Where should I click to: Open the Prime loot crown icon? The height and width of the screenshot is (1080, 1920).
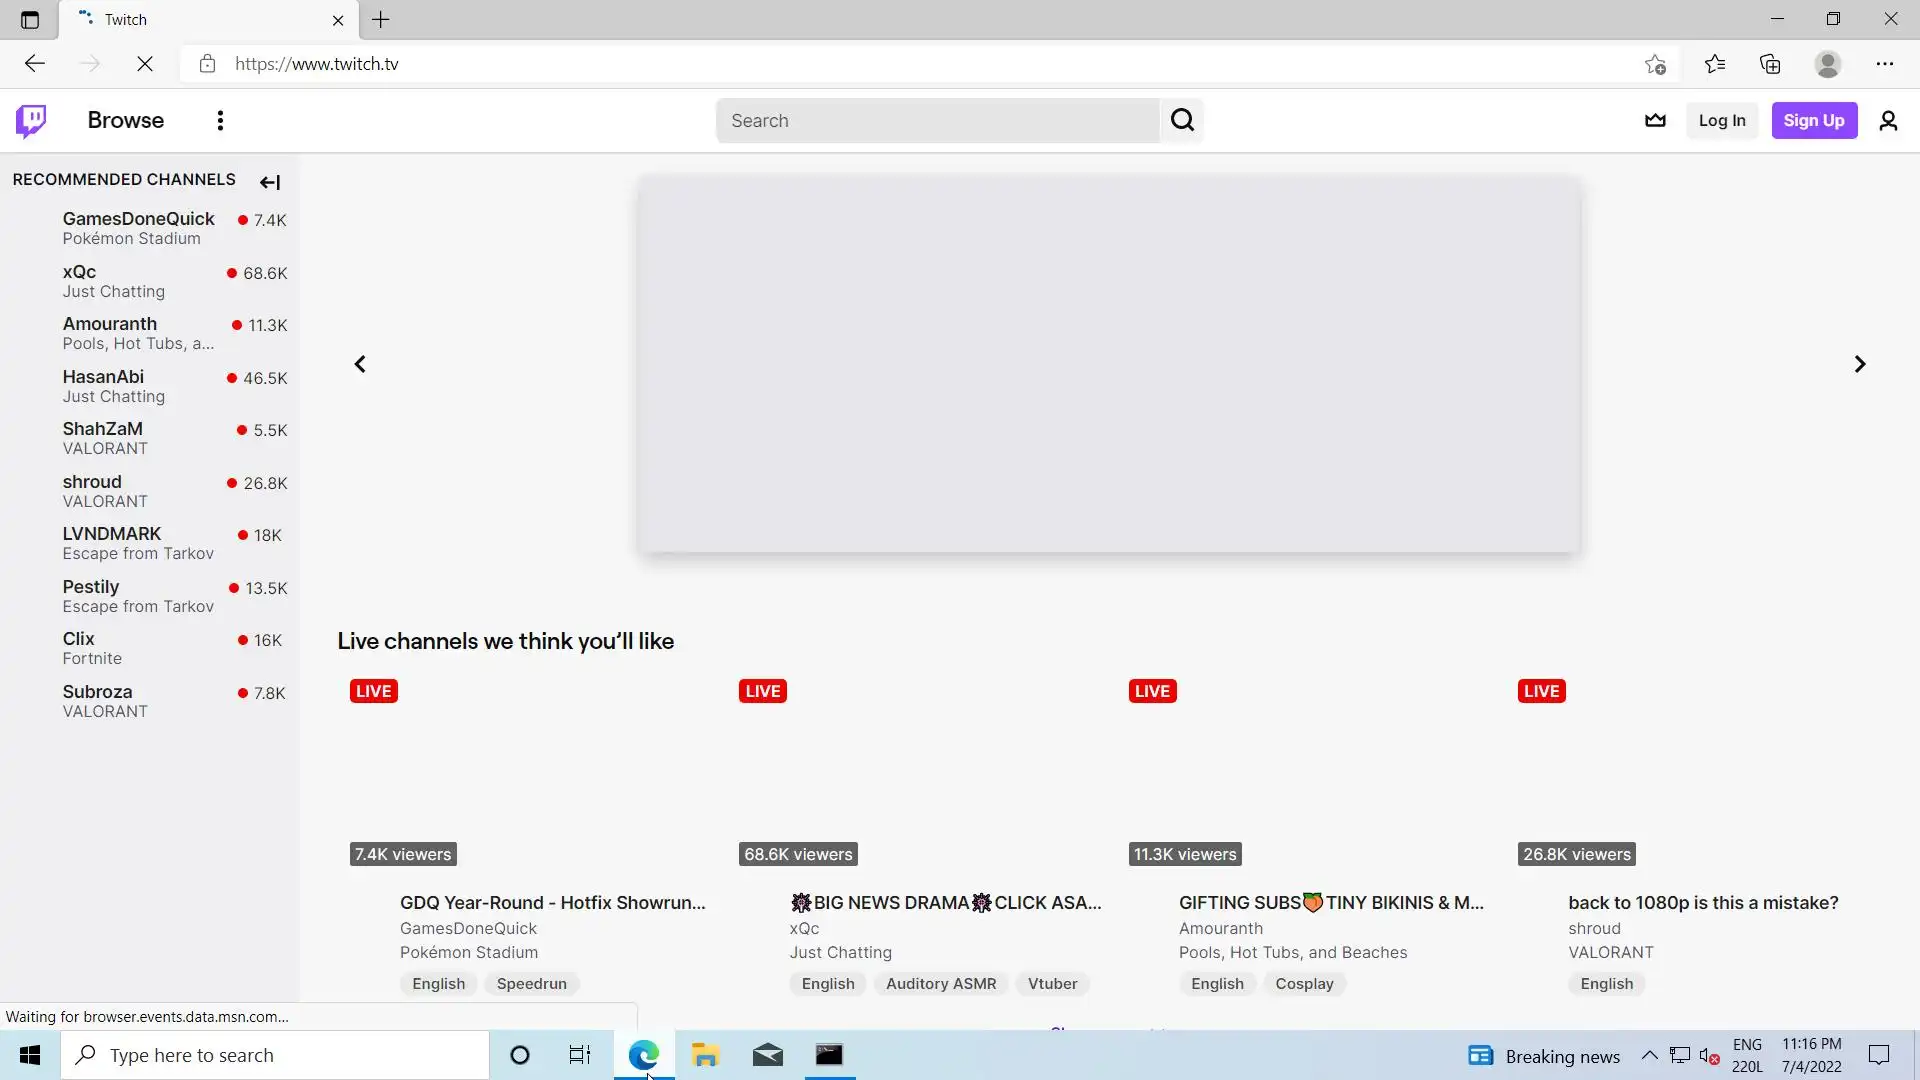[x=1655, y=121]
